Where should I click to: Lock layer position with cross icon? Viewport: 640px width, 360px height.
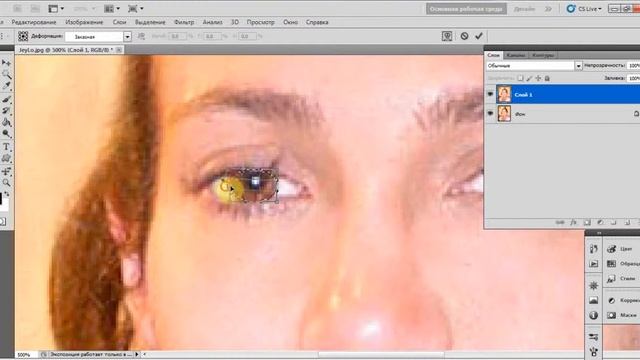click(538, 78)
